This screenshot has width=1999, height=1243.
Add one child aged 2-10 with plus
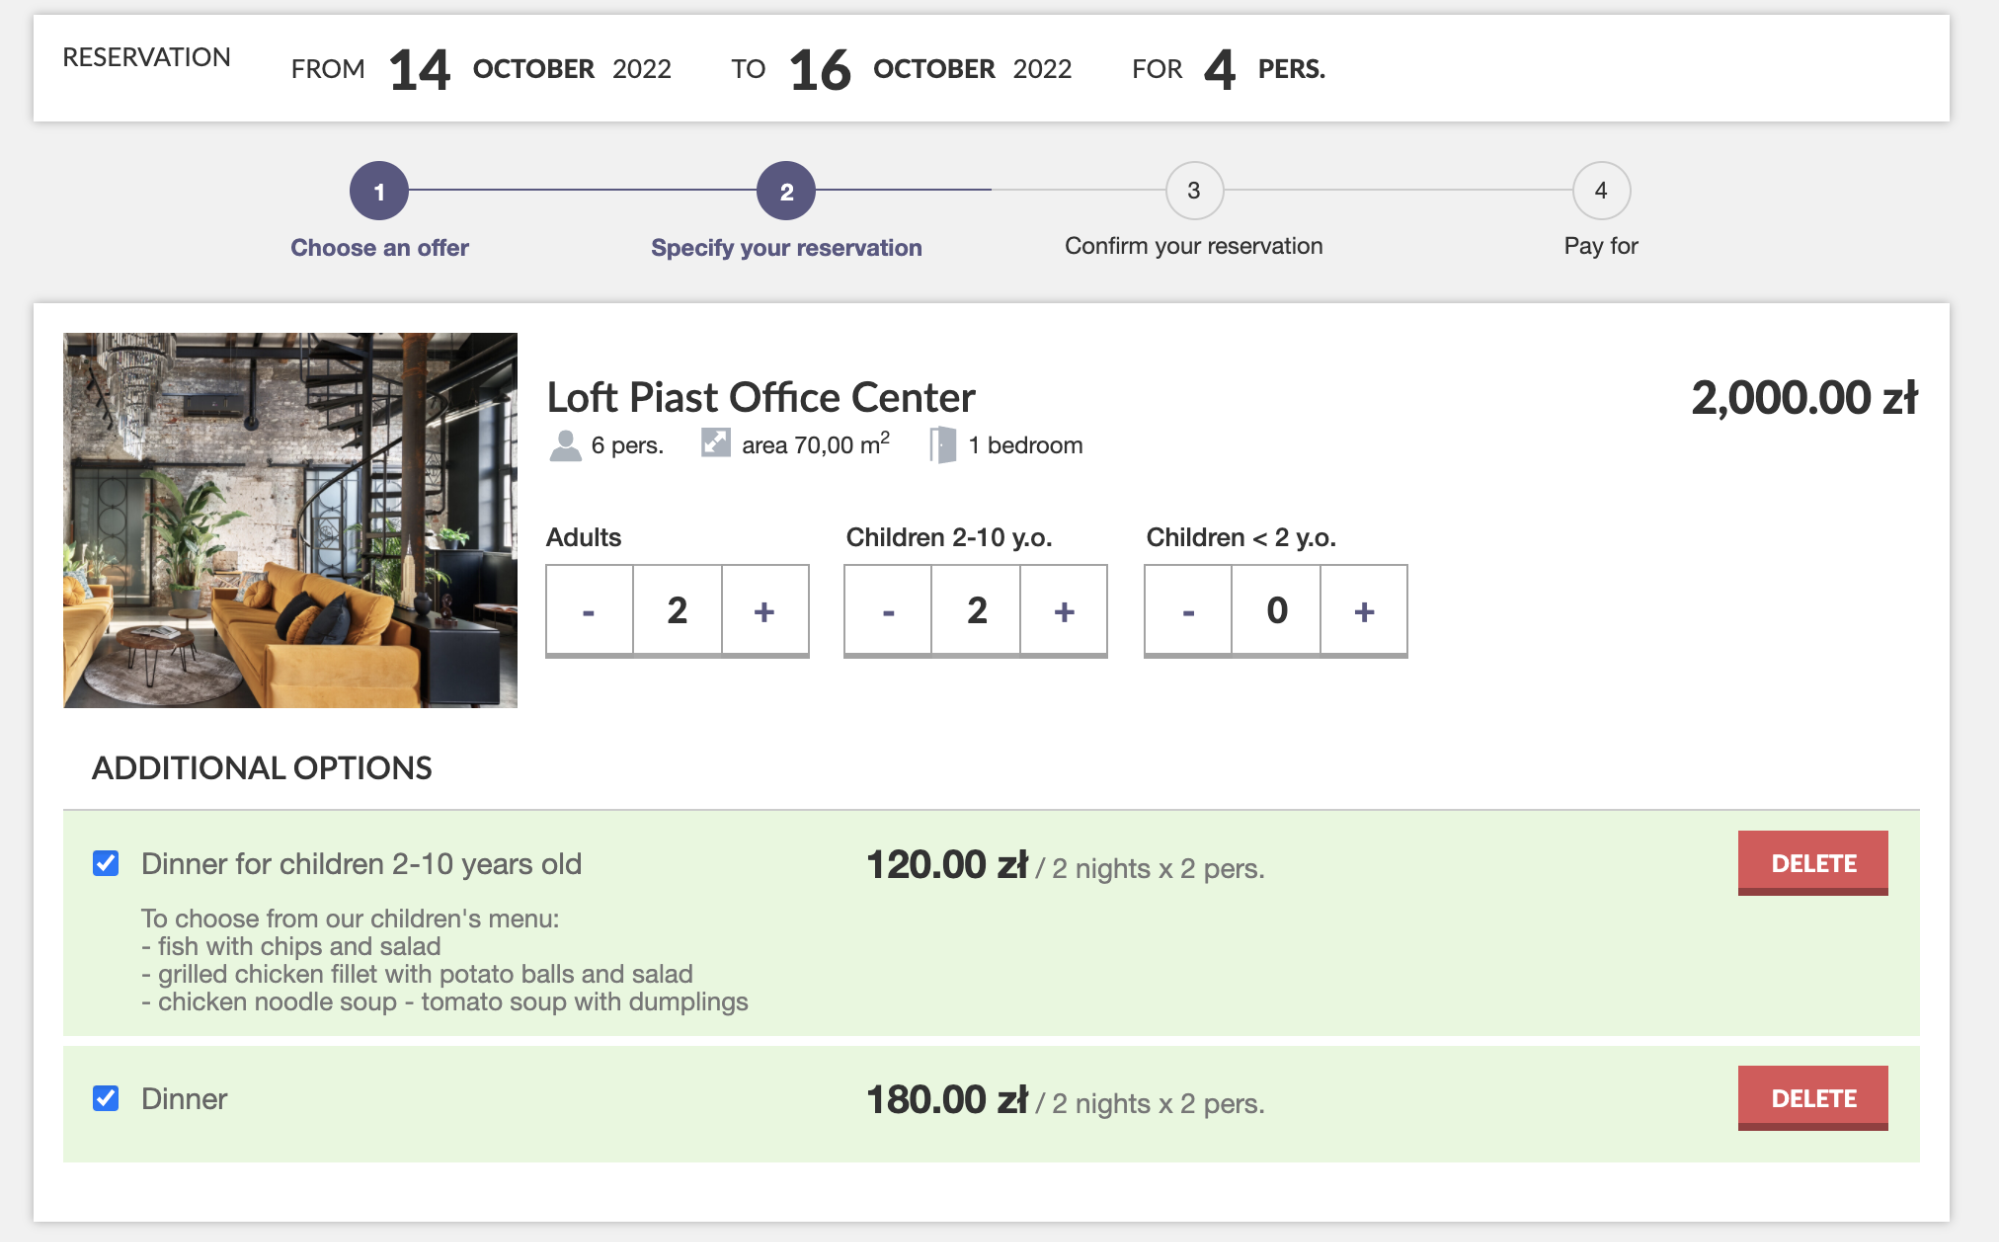click(x=1064, y=610)
